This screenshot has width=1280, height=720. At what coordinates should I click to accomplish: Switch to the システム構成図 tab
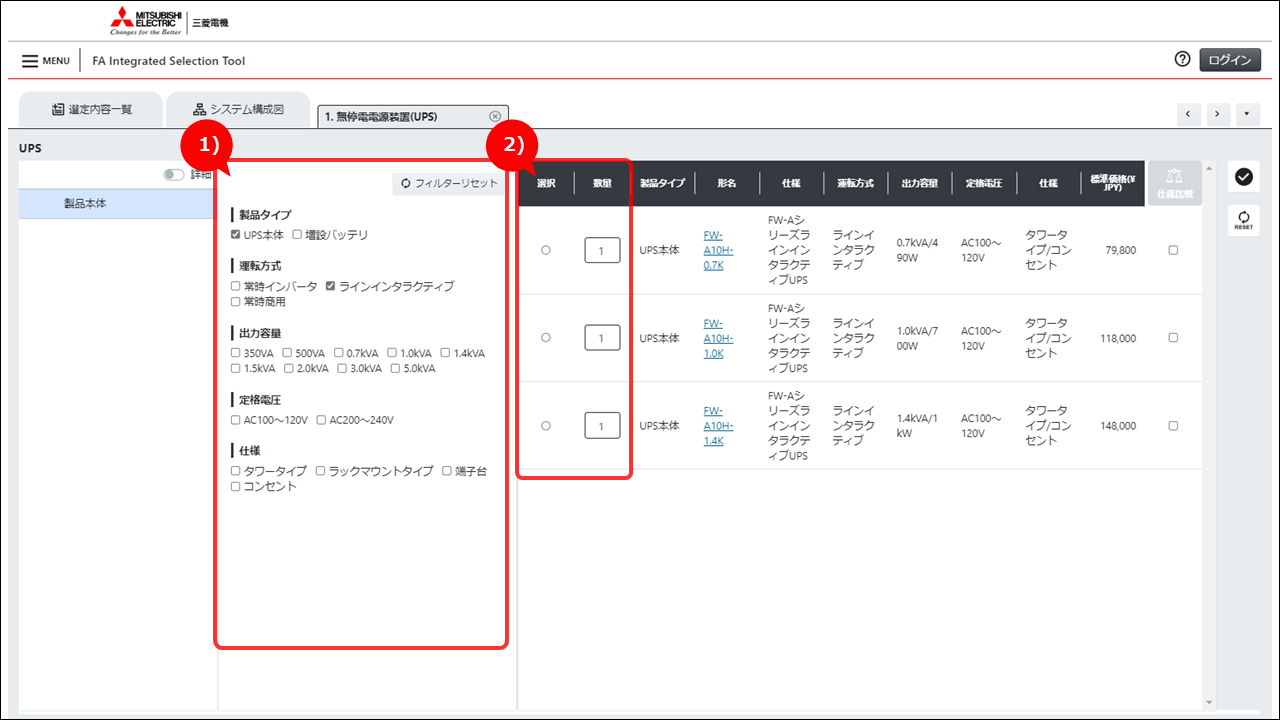[239, 109]
